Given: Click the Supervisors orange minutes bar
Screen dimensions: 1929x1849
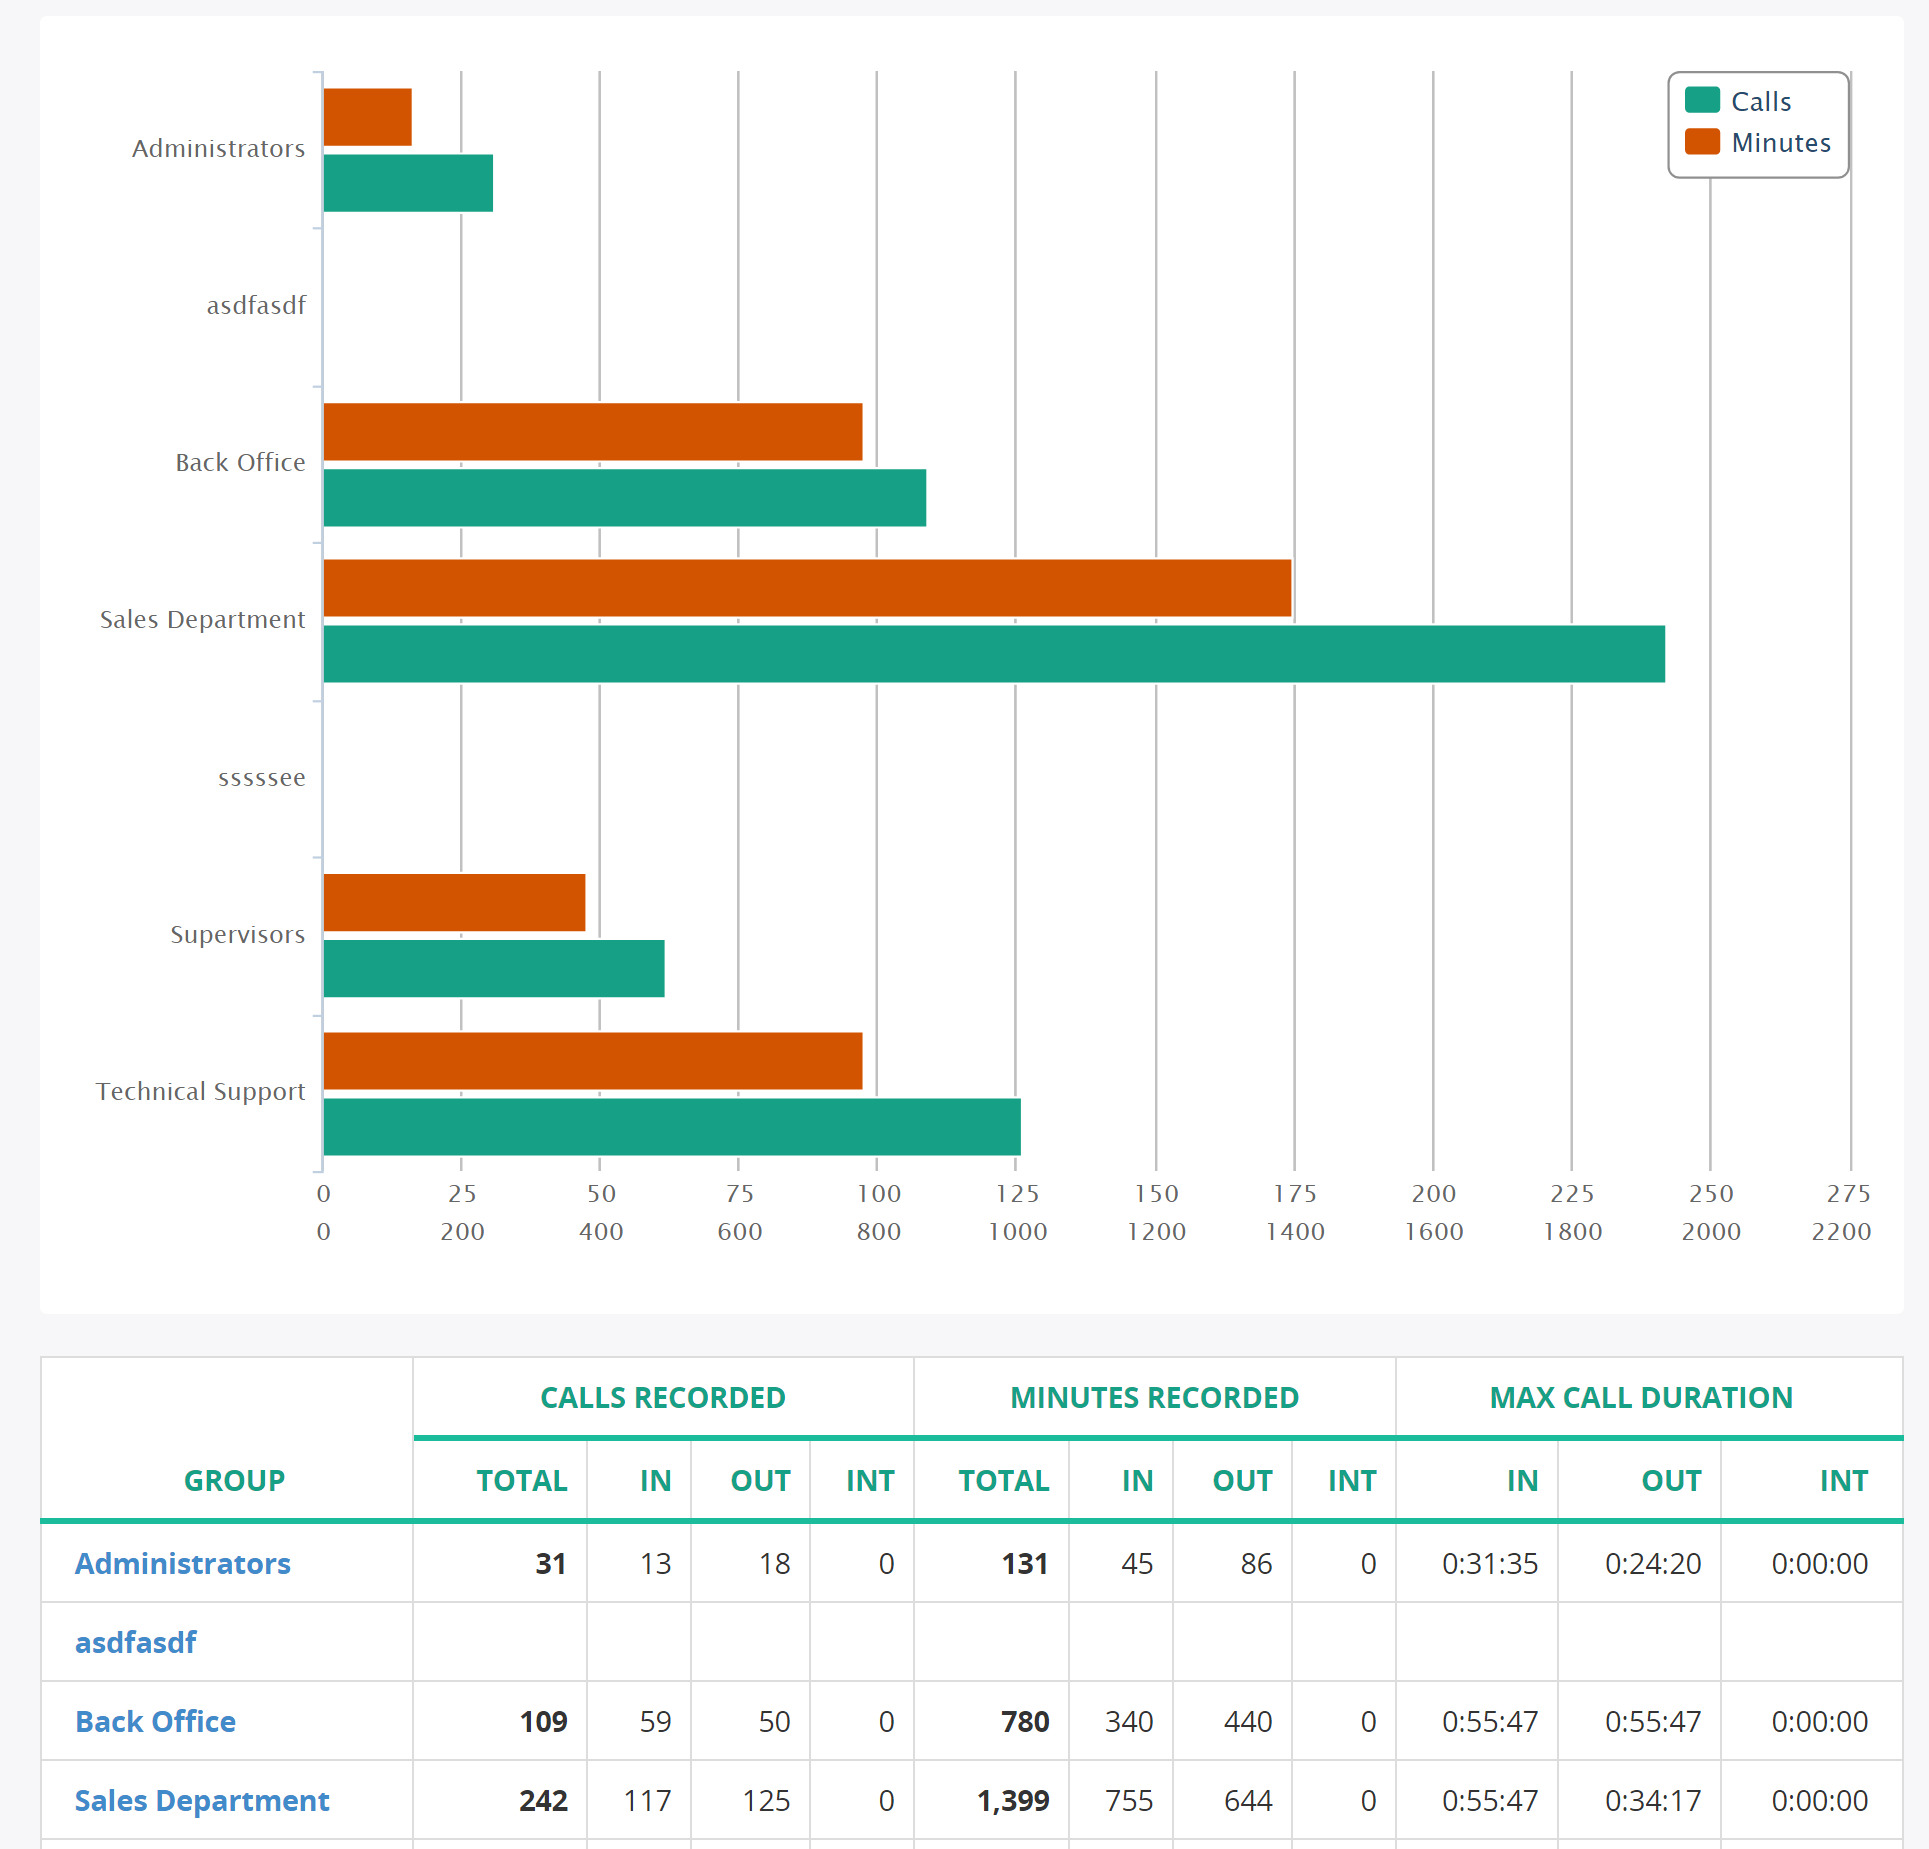Looking at the screenshot, I should coord(455,903).
